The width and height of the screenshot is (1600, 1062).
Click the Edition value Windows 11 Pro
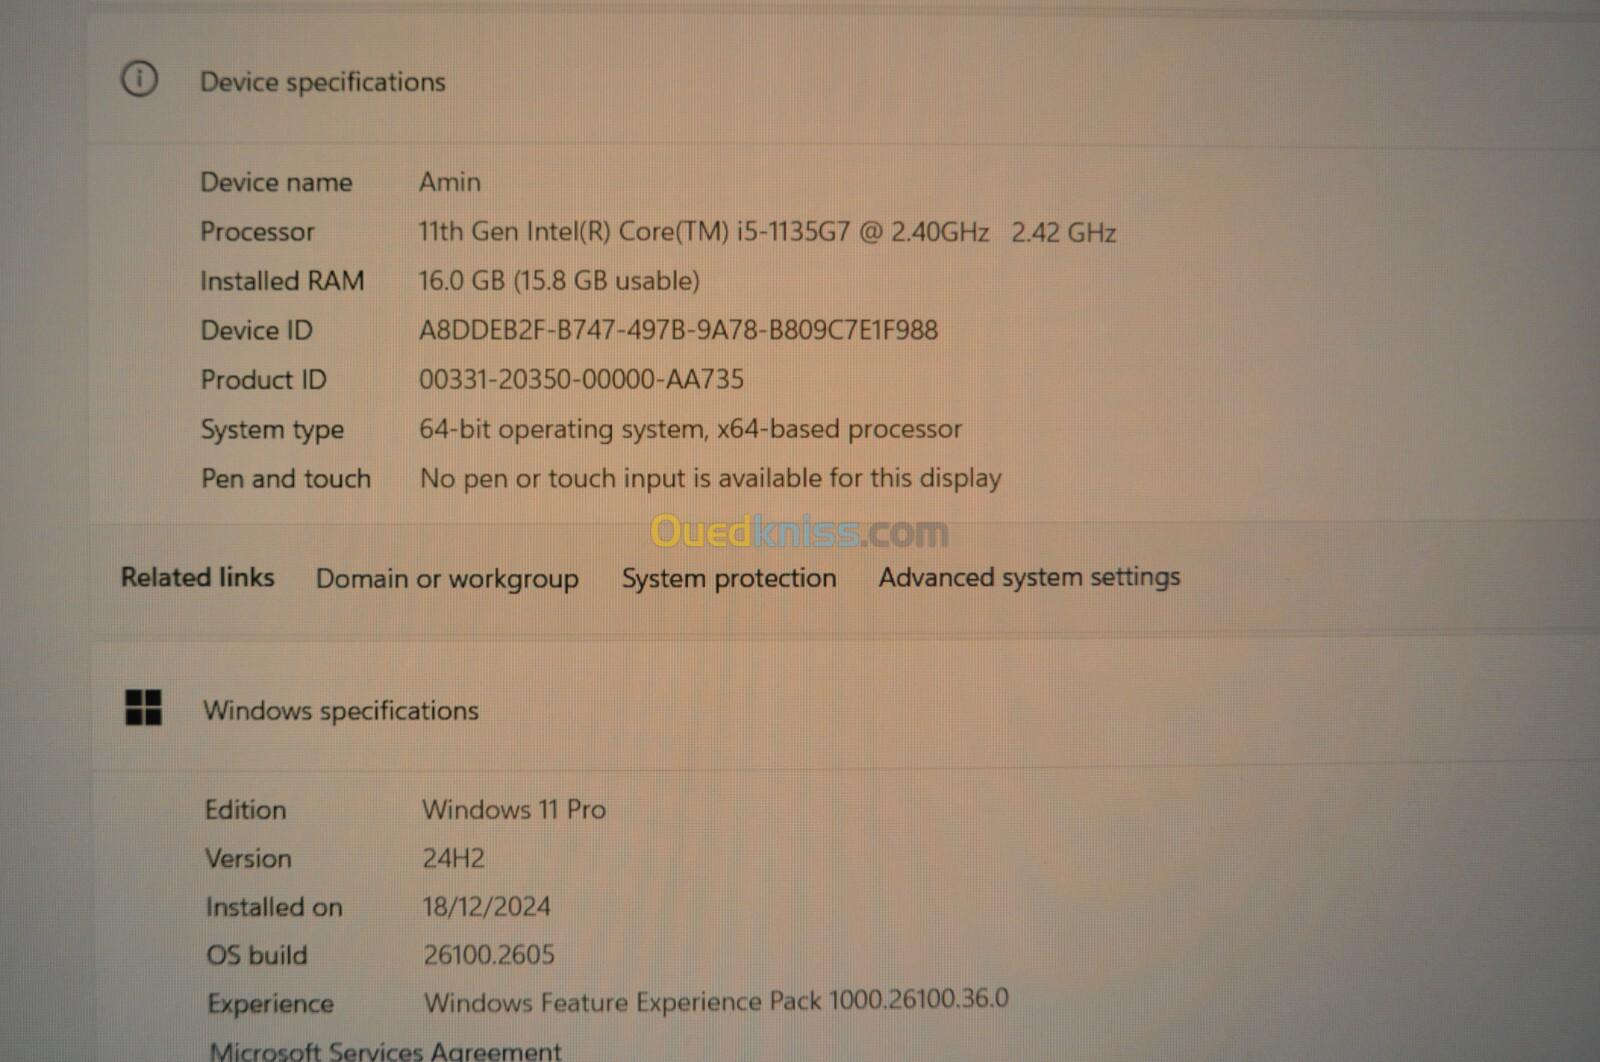pos(514,809)
